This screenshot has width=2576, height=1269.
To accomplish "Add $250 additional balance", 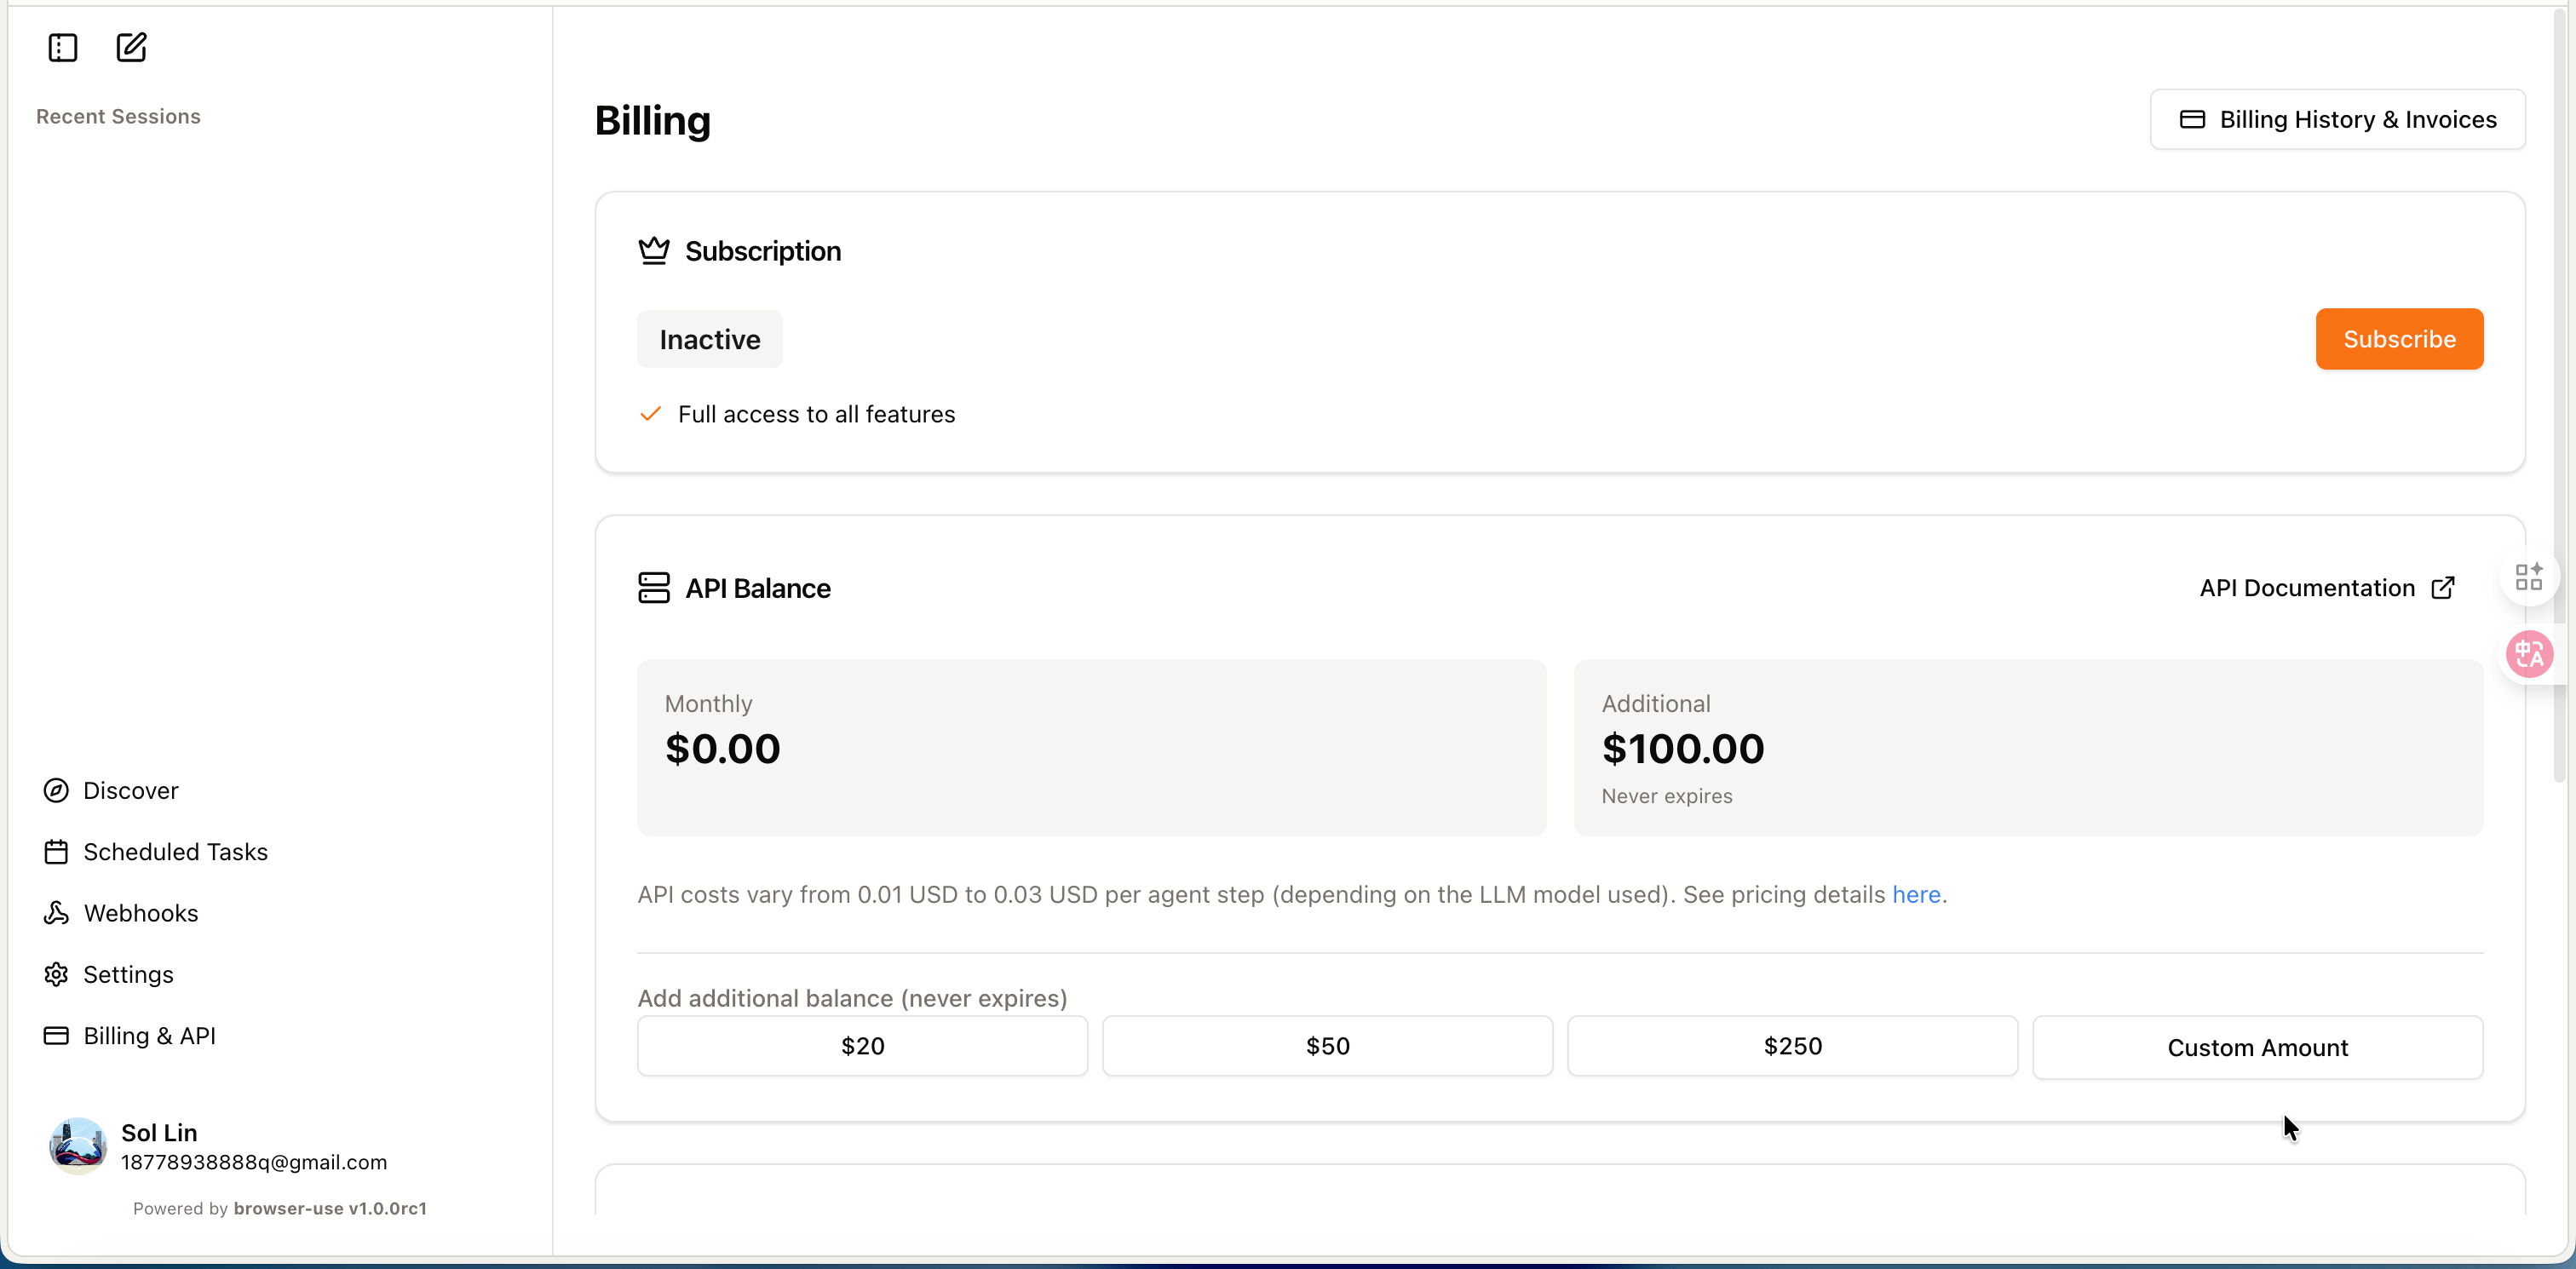I will click(1792, 1046).
